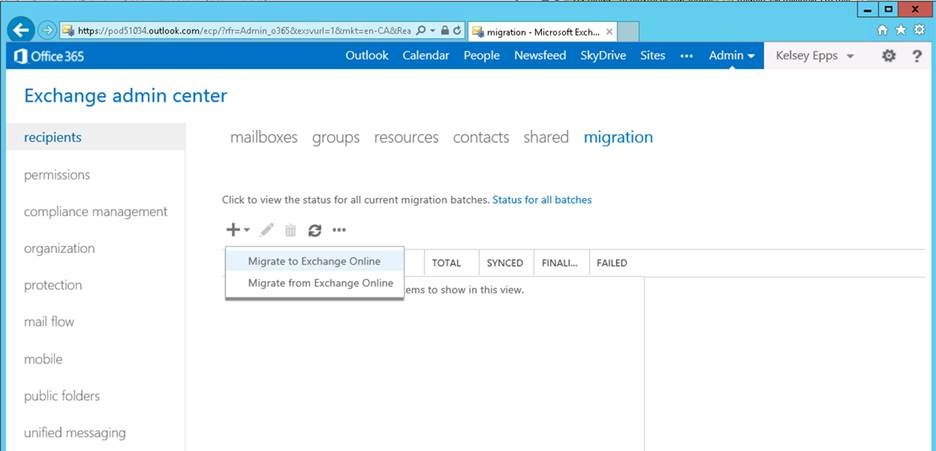Viewport: 936px width, 451px height.
Task: Open browser Favorites star icon
Action: [901, 30]
